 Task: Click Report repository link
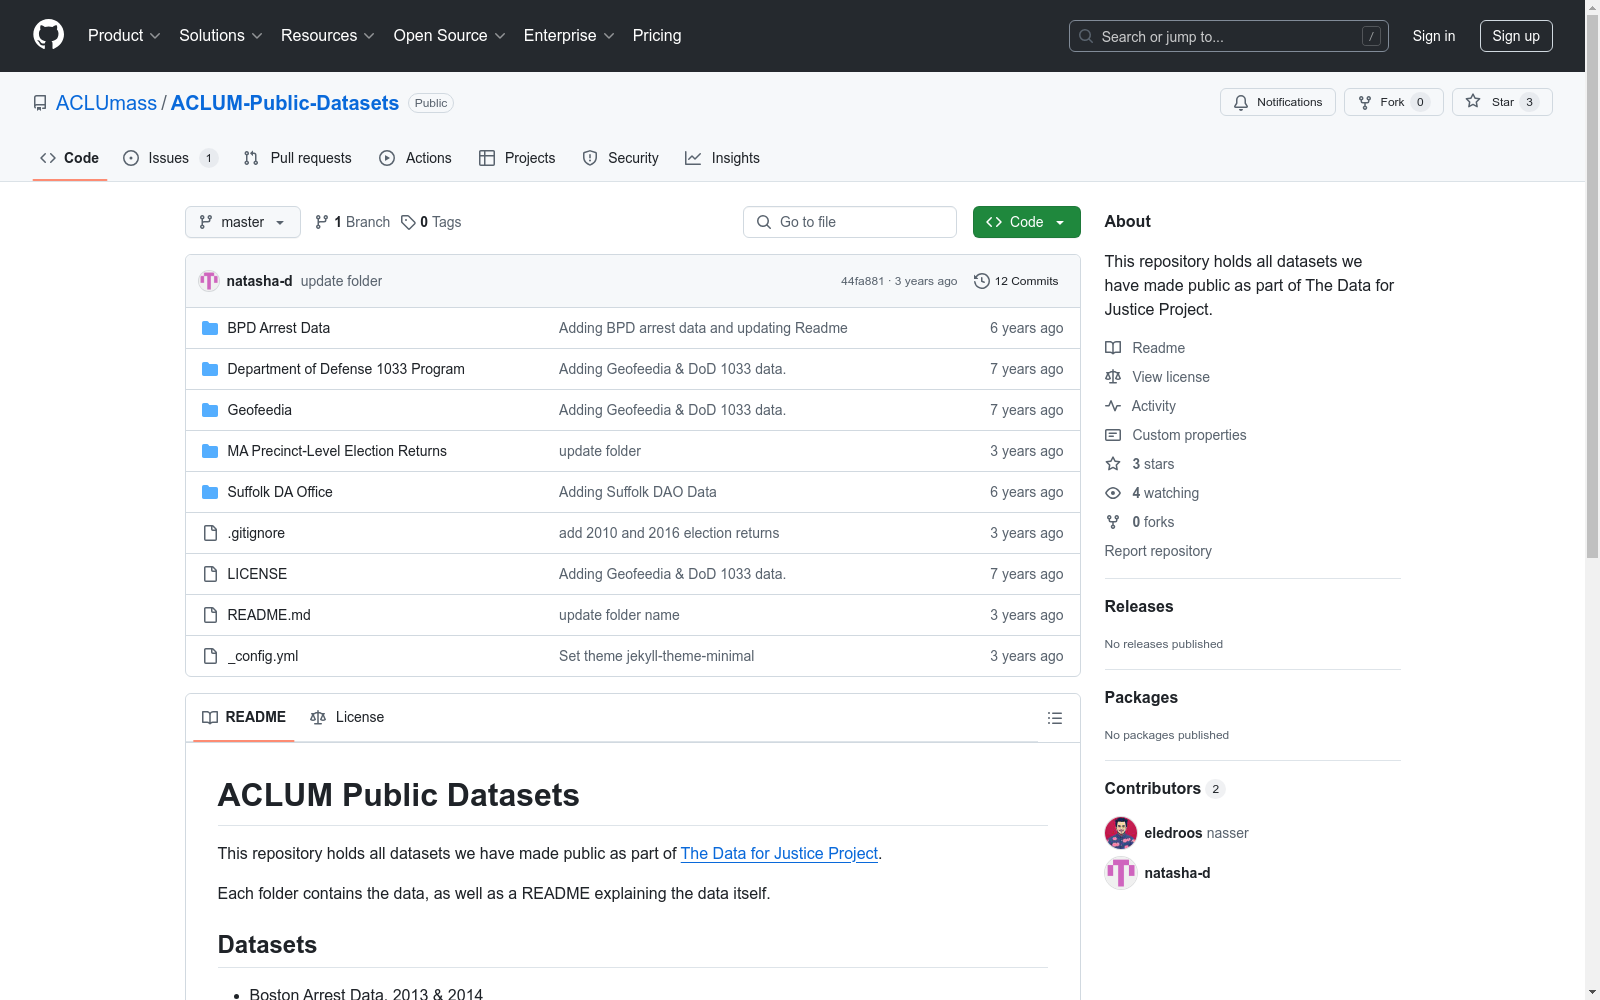[1158, 551]
